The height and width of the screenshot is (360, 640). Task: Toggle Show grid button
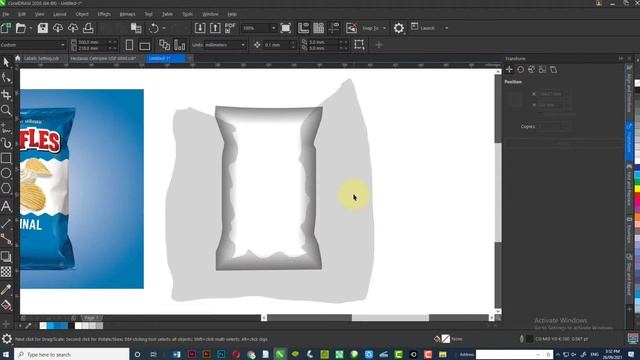point(318,28)
